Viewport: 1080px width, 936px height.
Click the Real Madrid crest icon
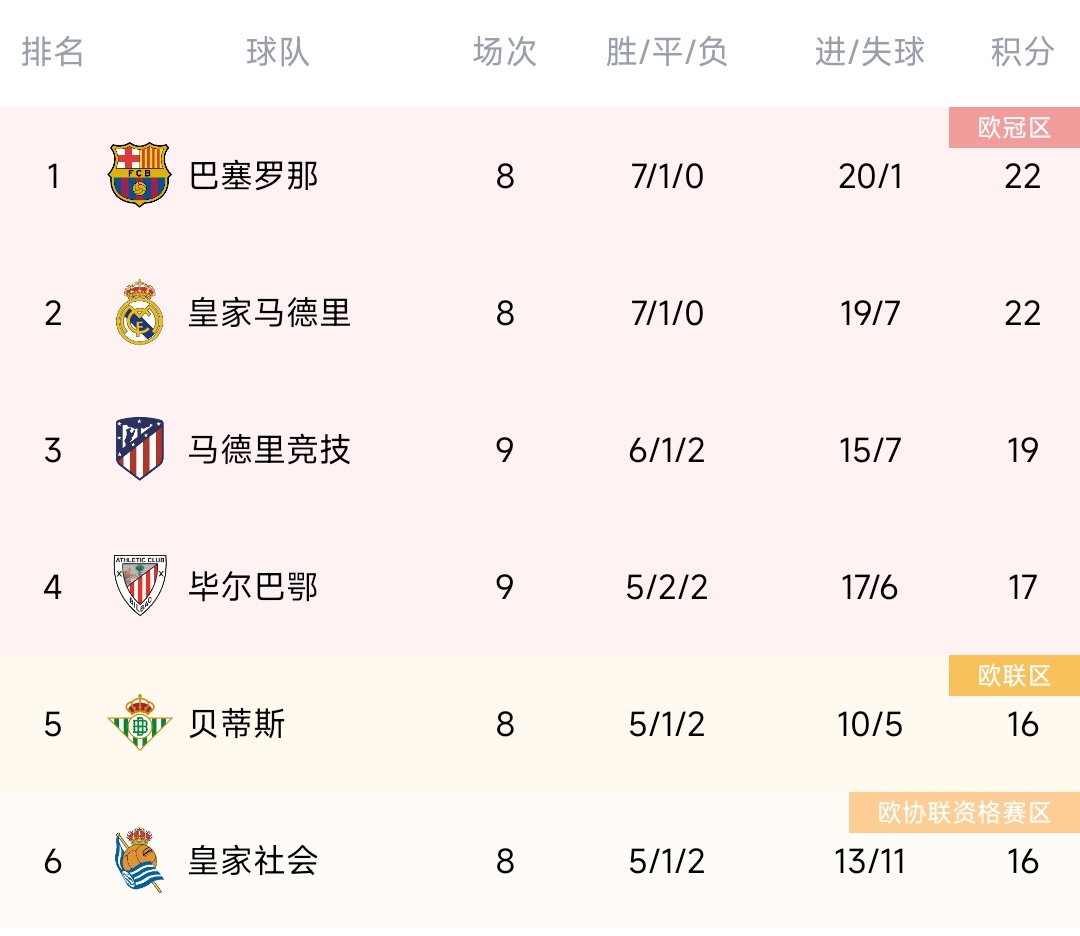[139, 312]
